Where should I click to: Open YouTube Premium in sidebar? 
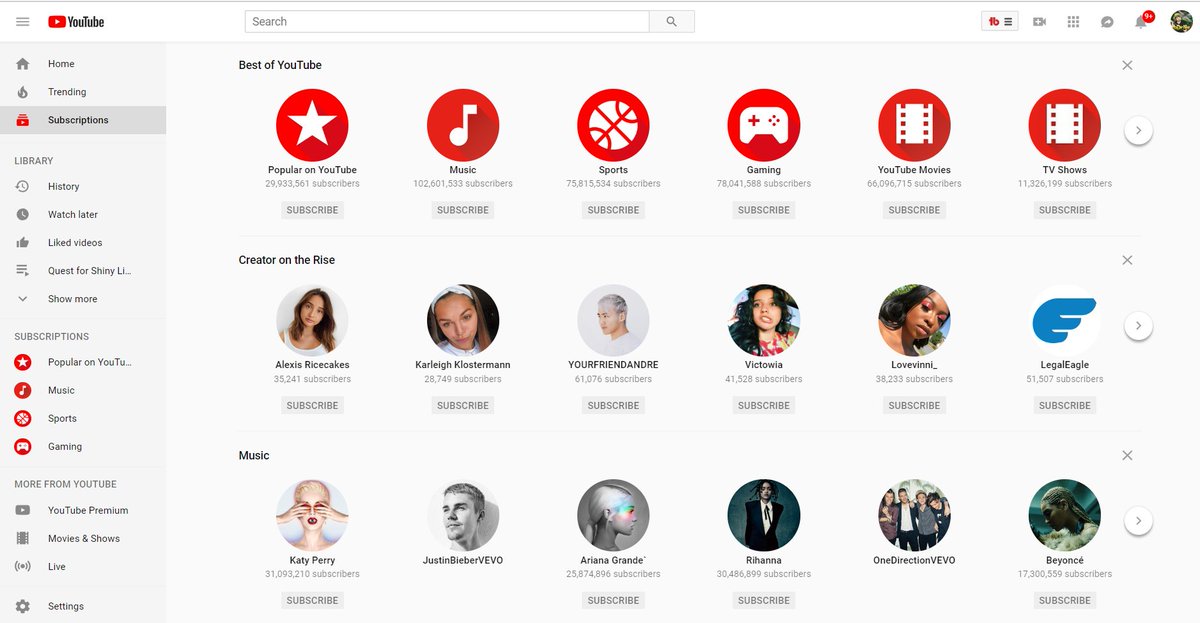tap(83, 510)
